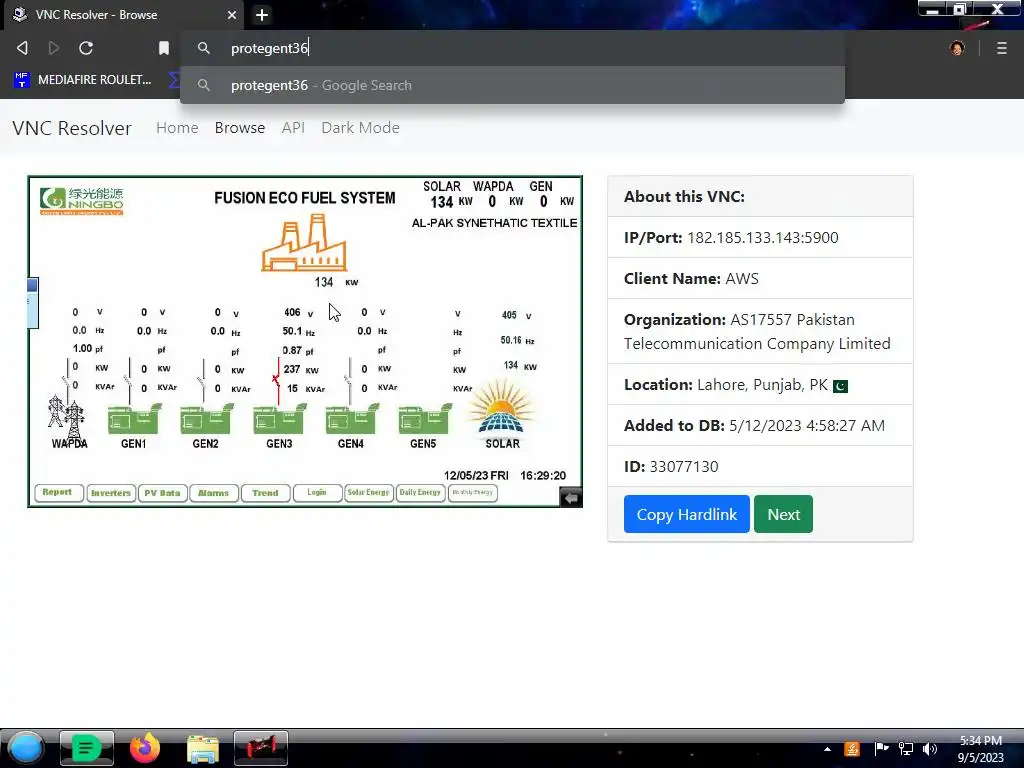This screenshot has width=1024, height=768.
Task: Click the Pakistan flag icon by Location
Action: (x=840, y=386)
